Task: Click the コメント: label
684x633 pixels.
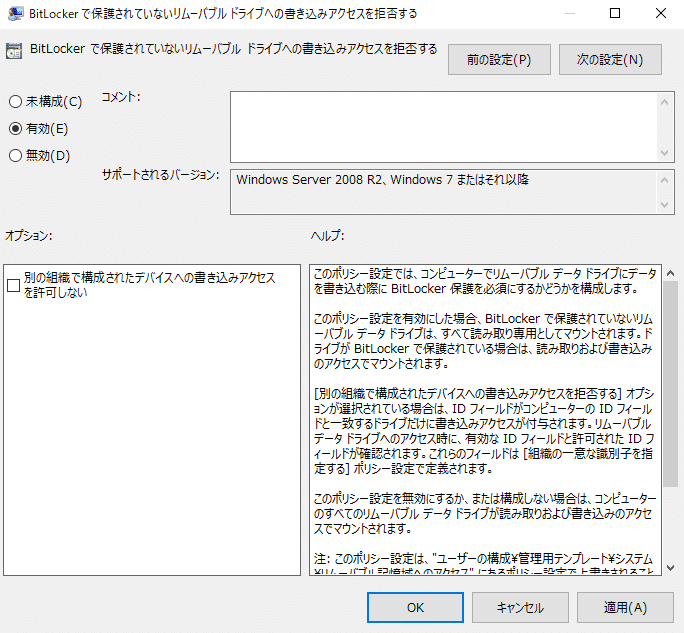Action: [x=121, y=97]
